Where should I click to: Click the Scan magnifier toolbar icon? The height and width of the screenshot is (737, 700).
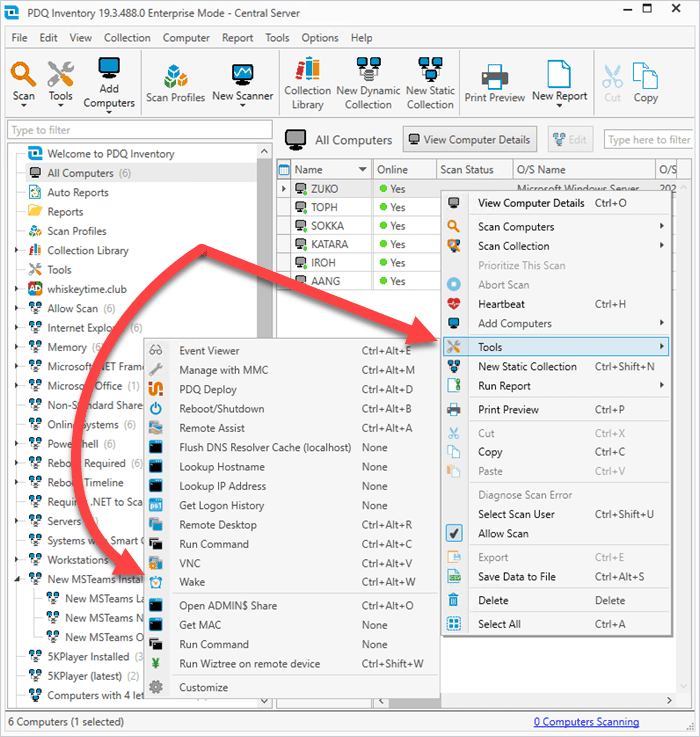pos(24,74)
